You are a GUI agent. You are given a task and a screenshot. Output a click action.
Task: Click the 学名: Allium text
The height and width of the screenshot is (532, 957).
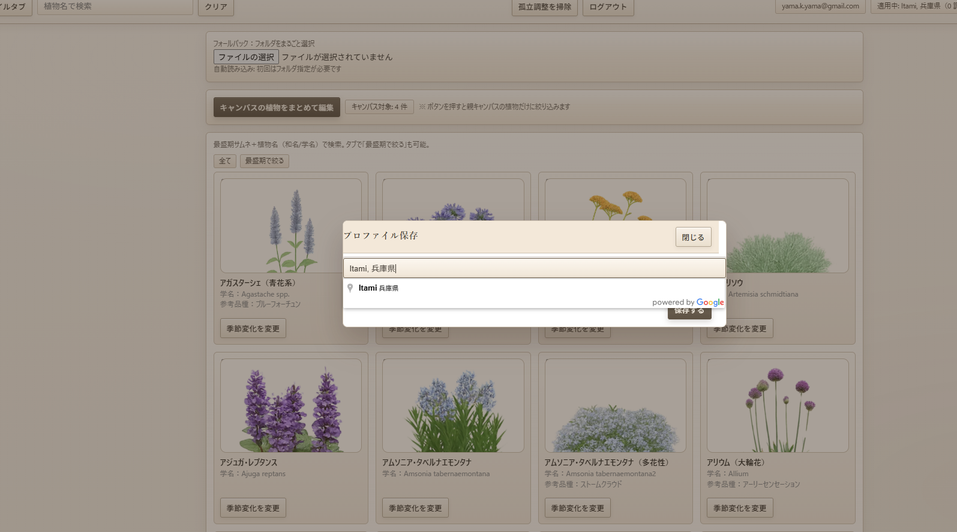pyautogui.click(x=728, y=473)
